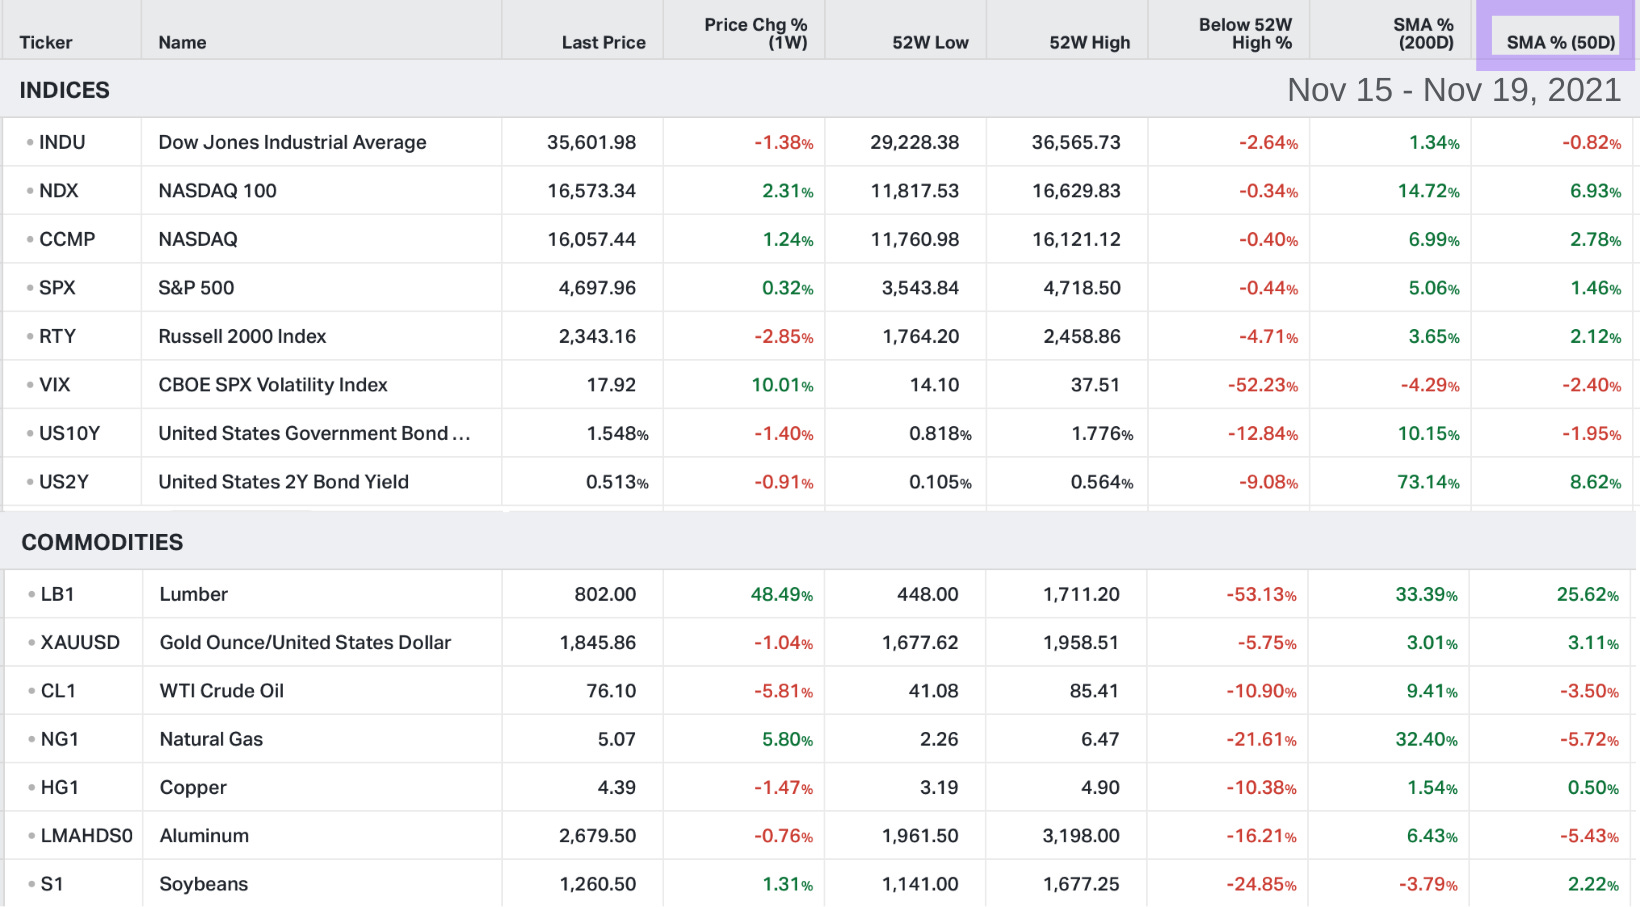Open S&P 500 name cell

196,287
